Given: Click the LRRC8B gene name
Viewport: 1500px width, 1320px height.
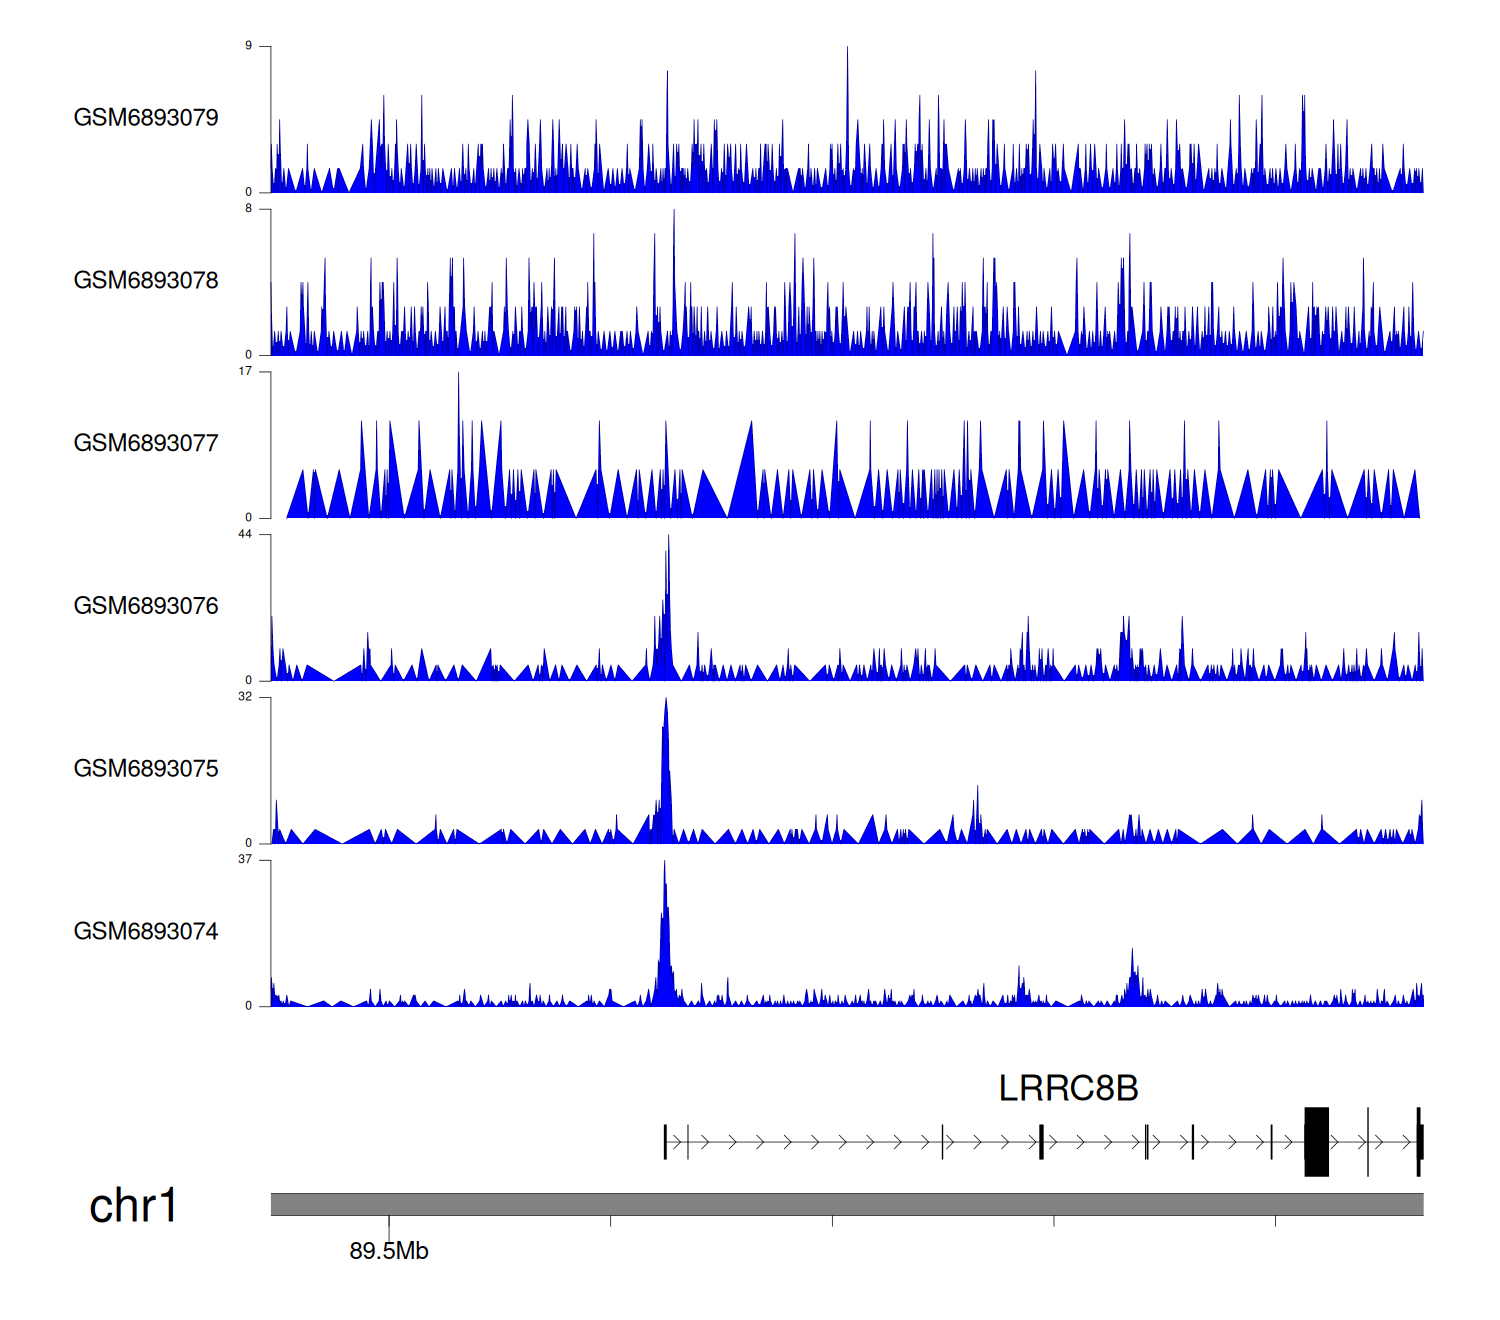Looking at the screenshot, I should tap(1068, 1088).
